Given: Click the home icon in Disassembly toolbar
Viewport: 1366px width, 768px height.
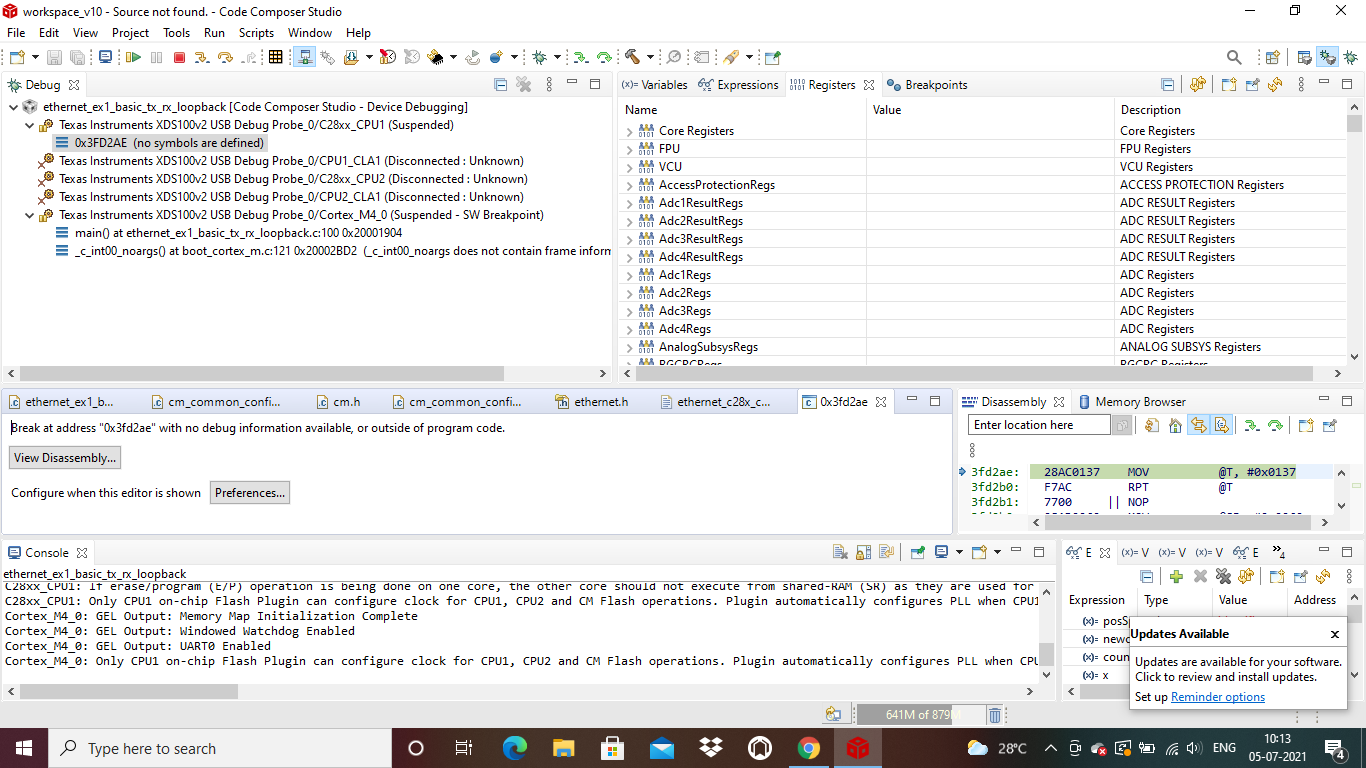Looking at the screenshot, I should 1175,426.
